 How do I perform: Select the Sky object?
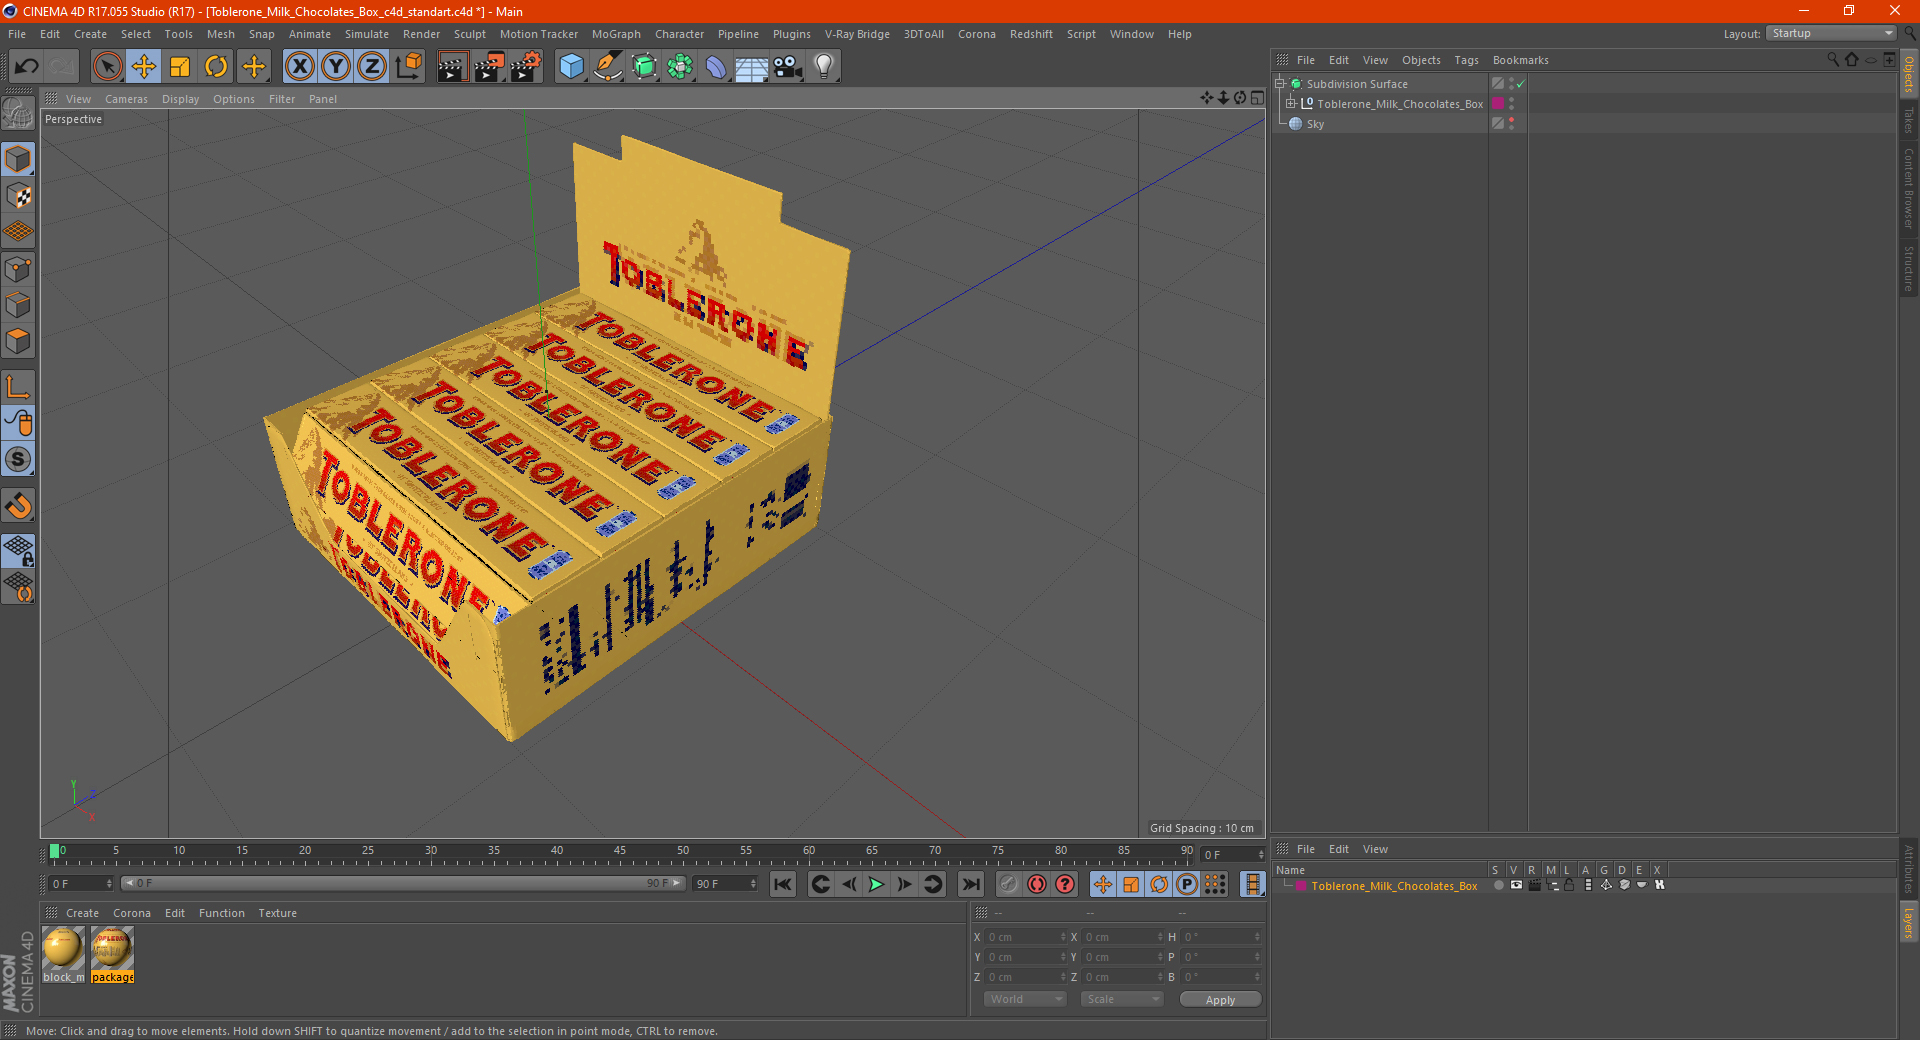(x=1315, y=124)
